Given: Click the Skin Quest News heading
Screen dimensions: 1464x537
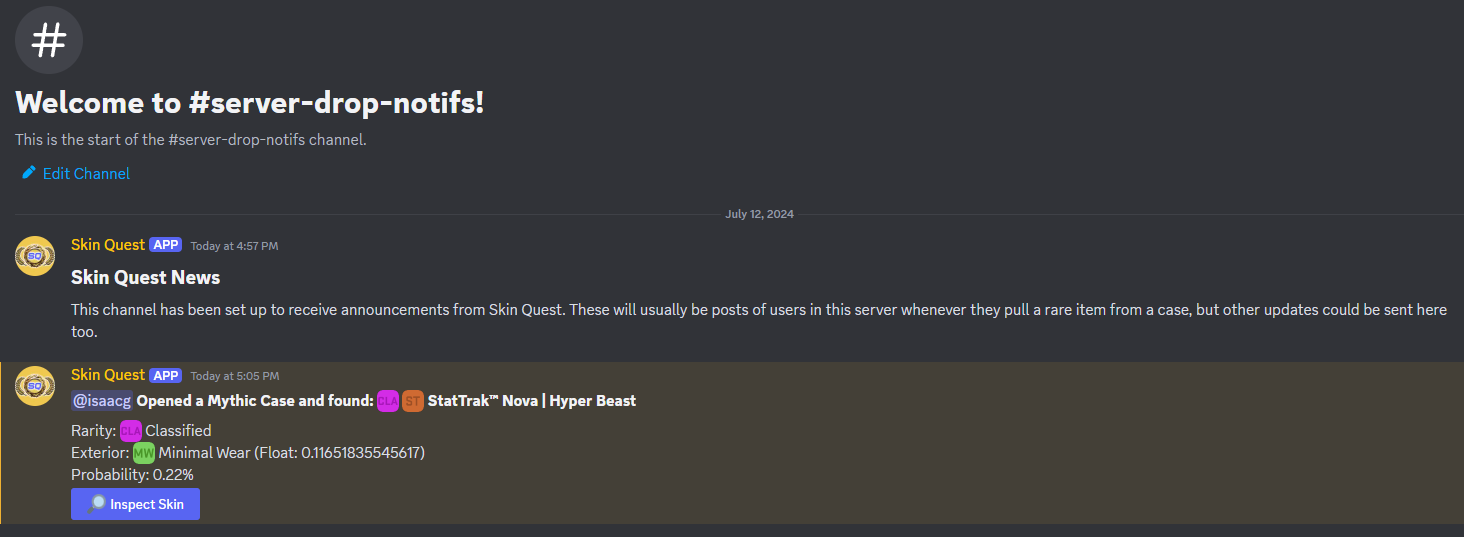Looking at the screenshot, I should point(146,277).
